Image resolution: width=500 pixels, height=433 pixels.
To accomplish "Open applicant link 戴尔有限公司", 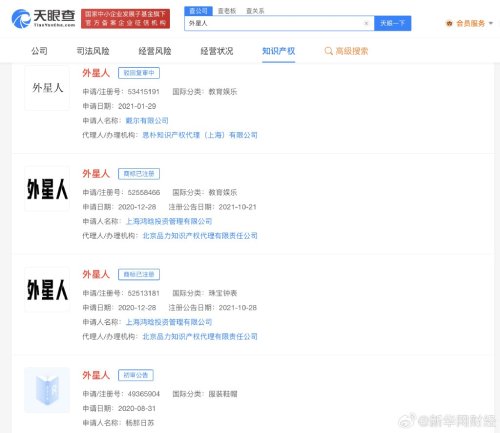I will click(x=147, y=121).
